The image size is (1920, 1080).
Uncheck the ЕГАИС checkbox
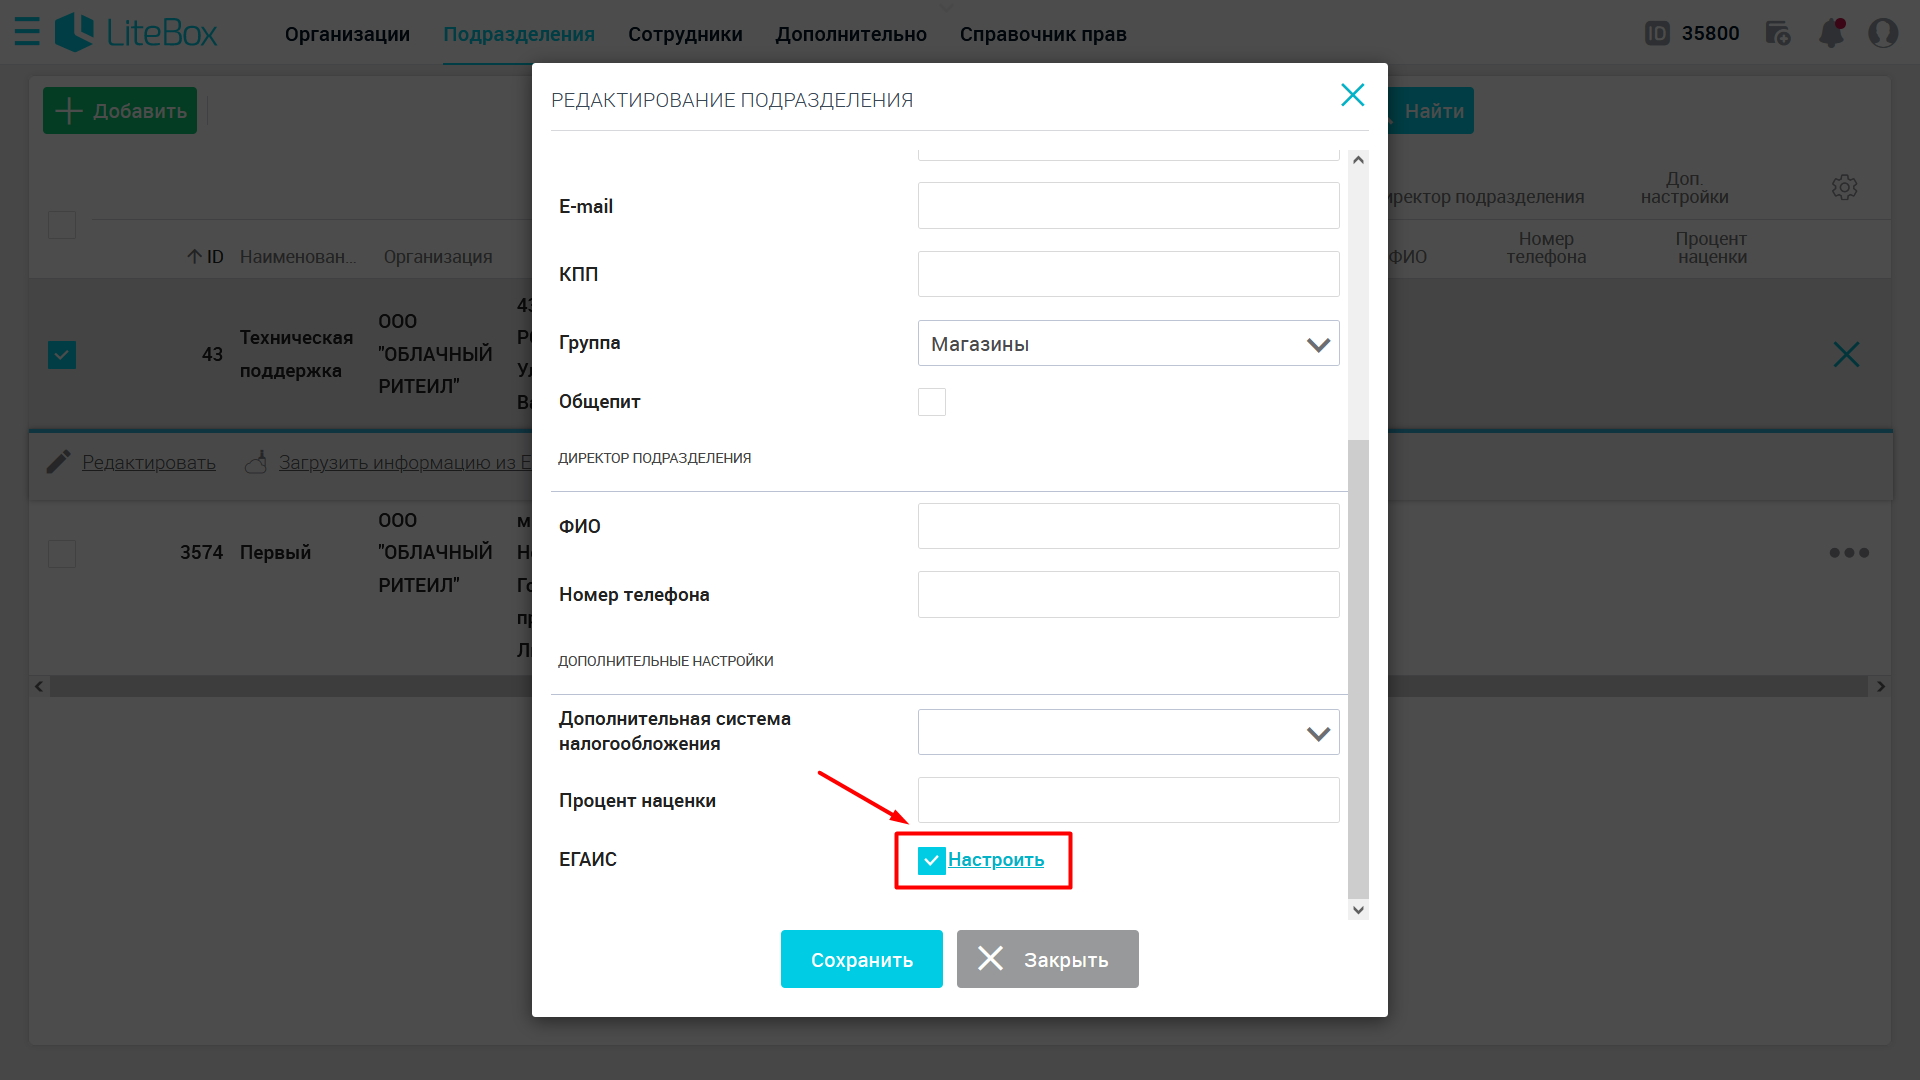tap(931, 860)
